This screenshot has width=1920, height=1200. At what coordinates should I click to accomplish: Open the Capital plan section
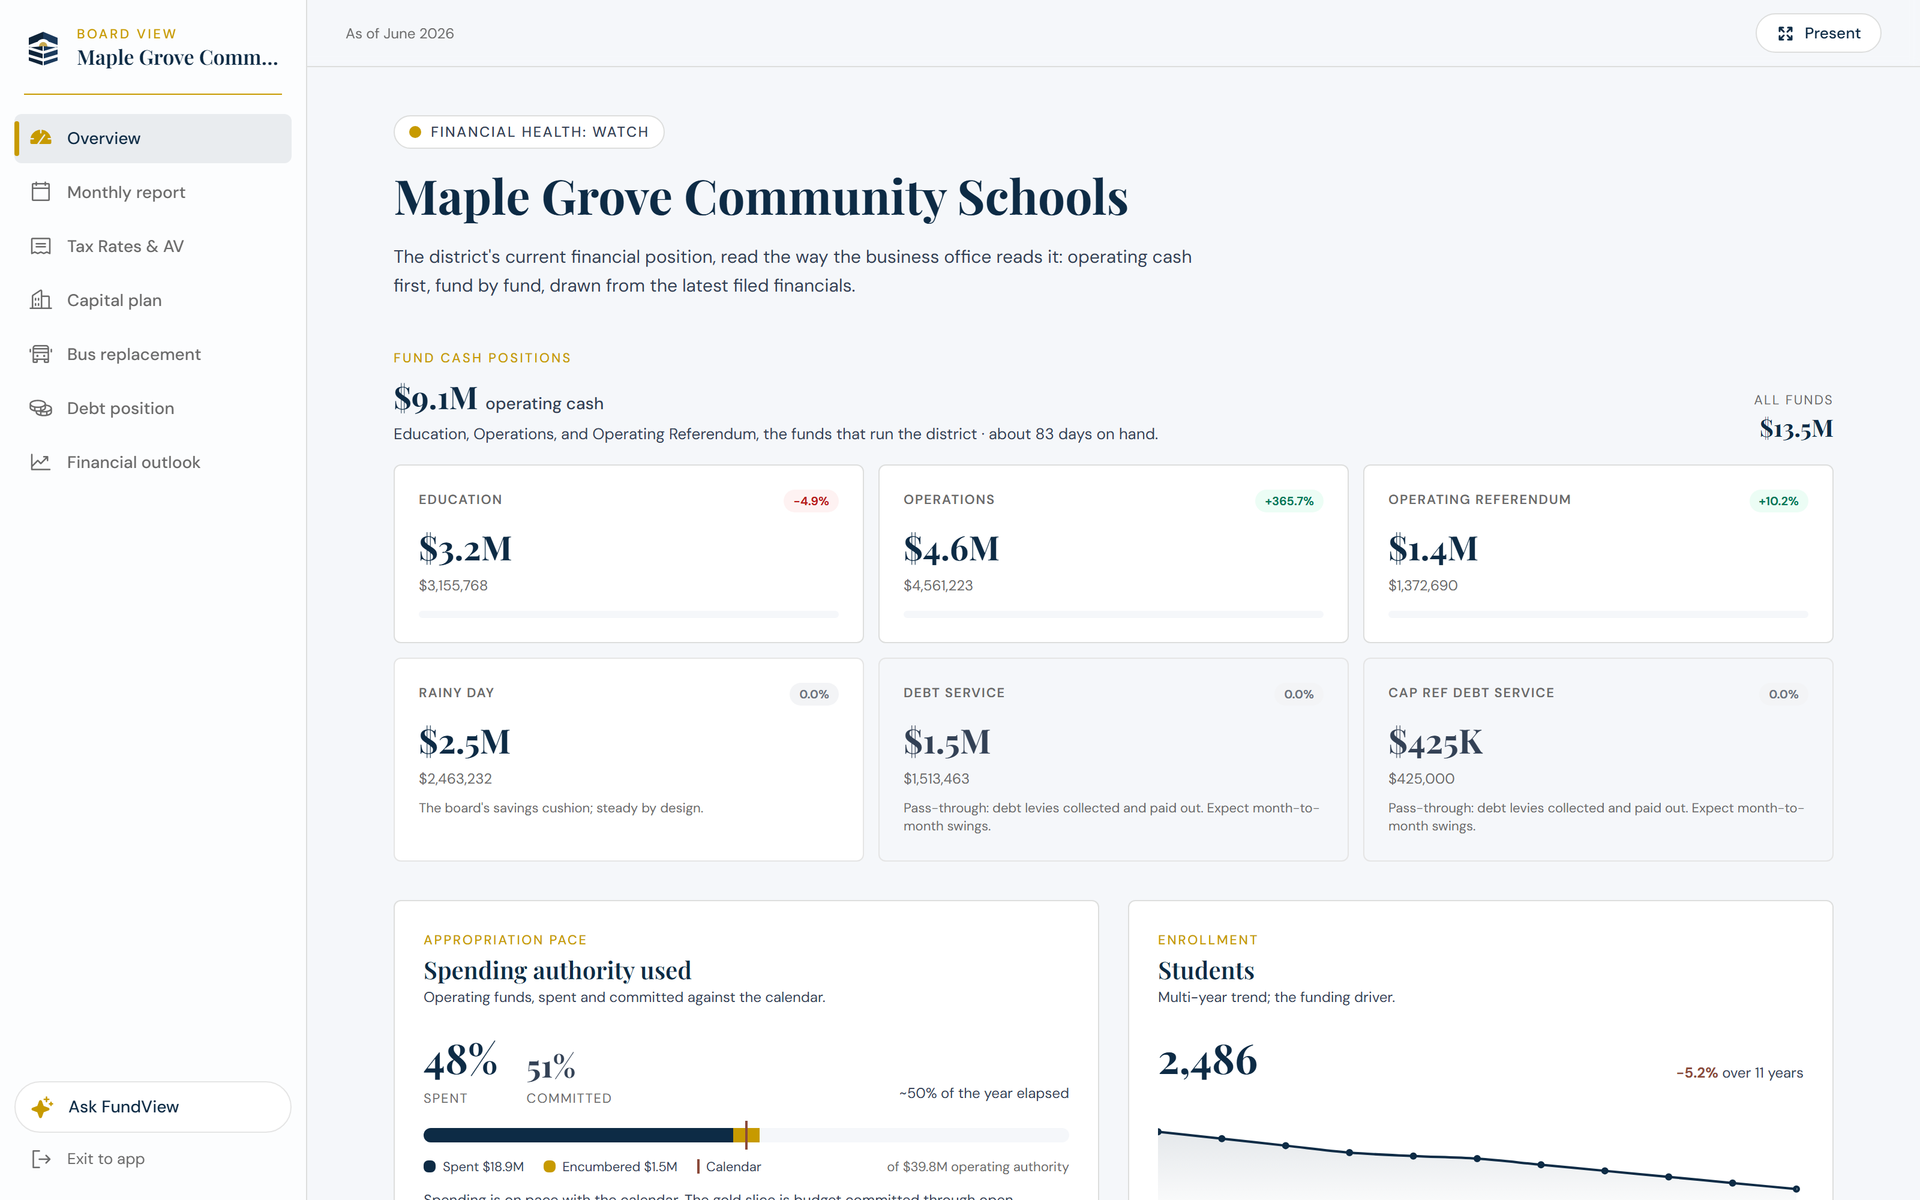click(153, 300)
